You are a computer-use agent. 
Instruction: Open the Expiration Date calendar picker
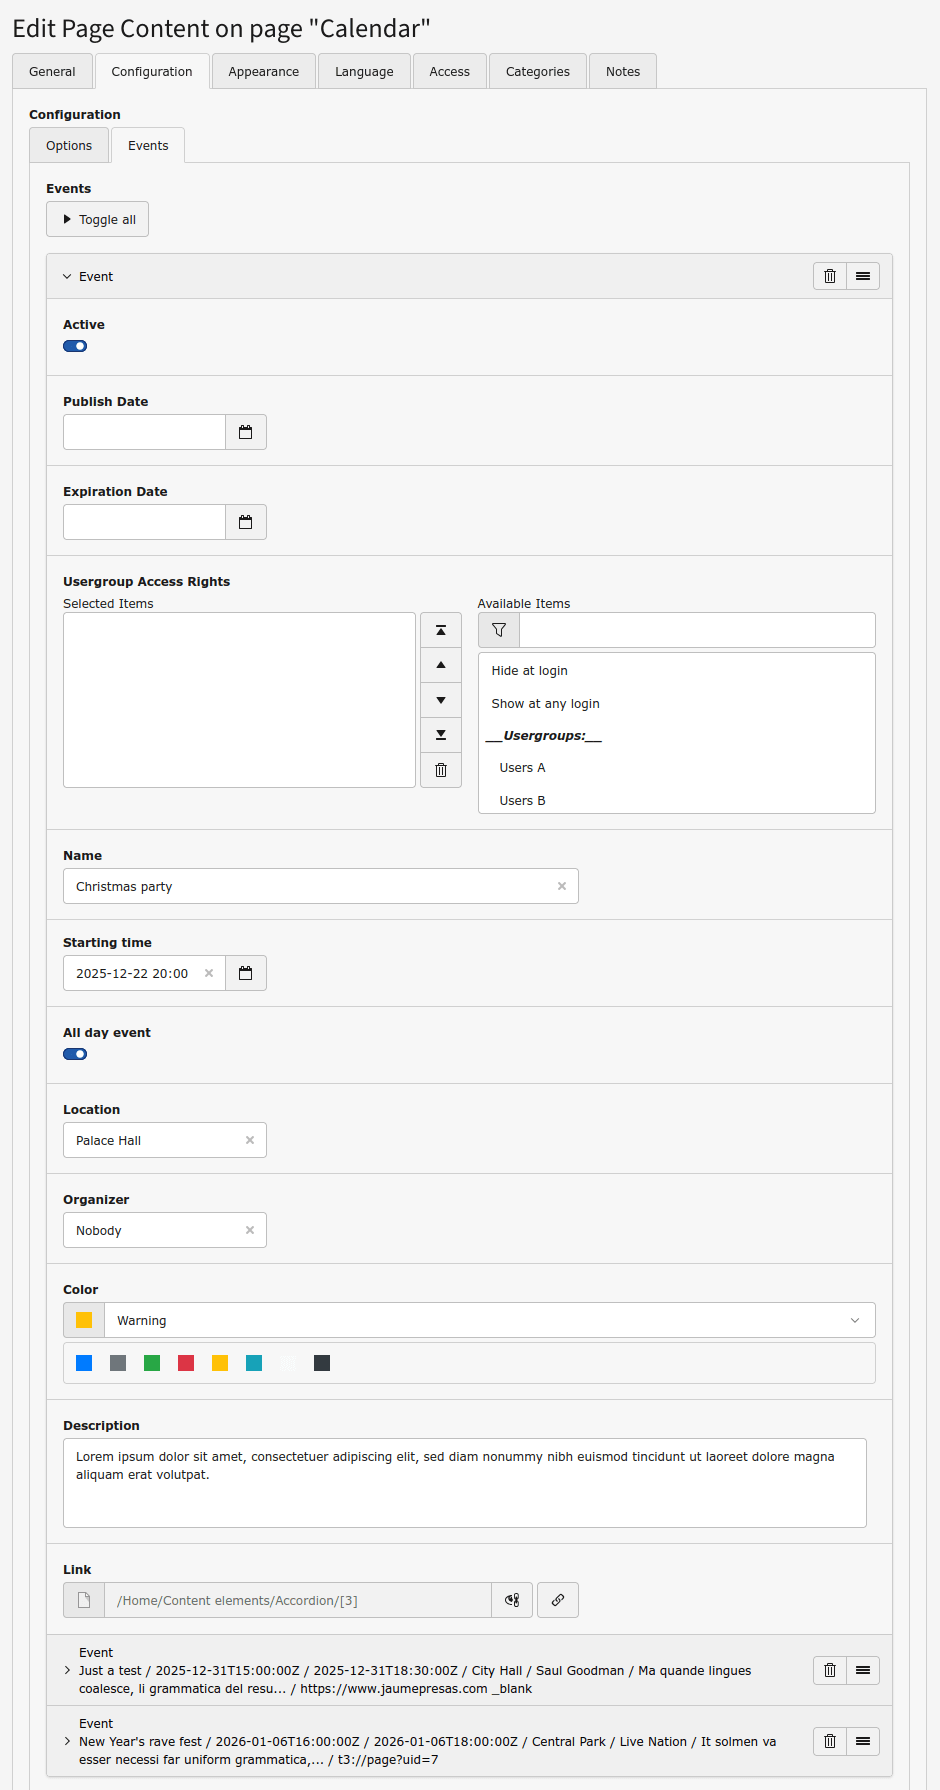click(x=245, y=522)
